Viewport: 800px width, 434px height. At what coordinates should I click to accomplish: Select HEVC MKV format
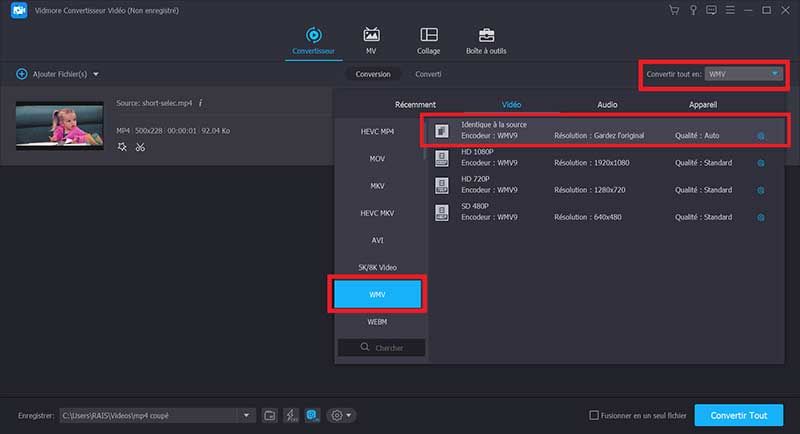pyautogui.click(x=377, y=213)
